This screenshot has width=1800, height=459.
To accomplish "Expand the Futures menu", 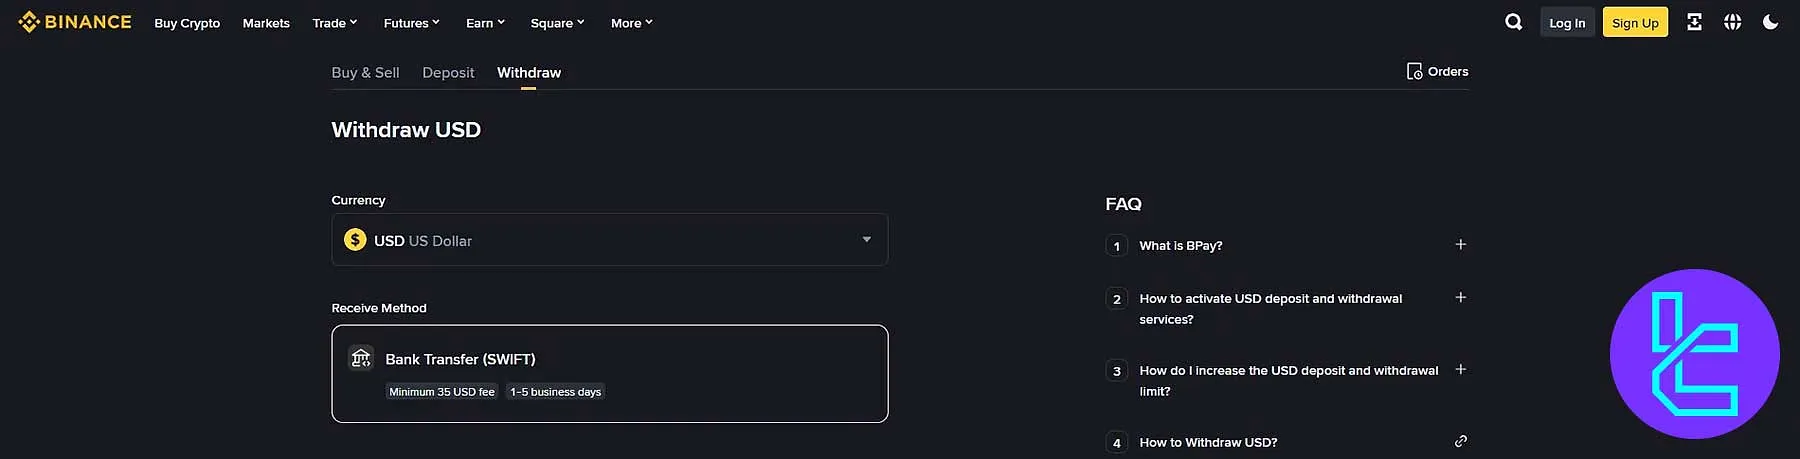I will 411,23.
